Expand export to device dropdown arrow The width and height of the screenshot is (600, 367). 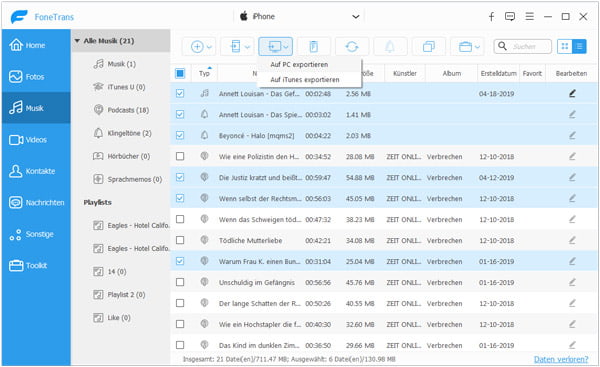[247, 47]
